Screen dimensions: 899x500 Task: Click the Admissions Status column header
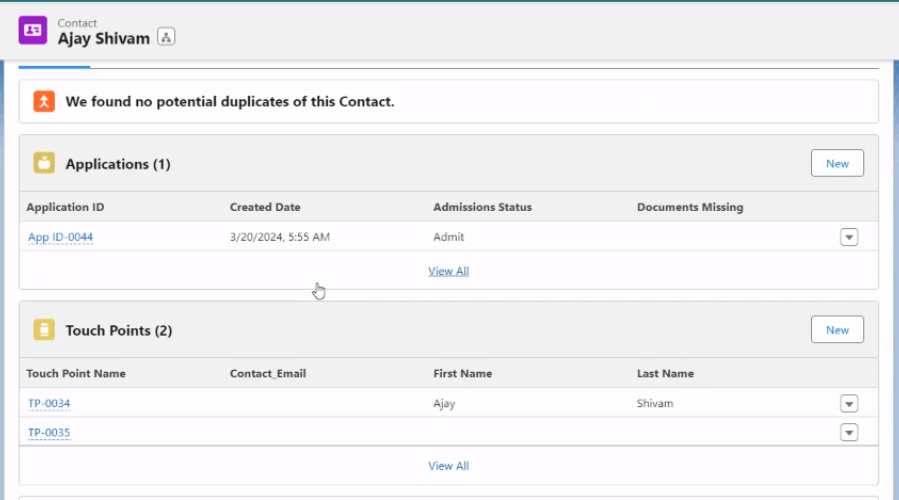[482, 207]
